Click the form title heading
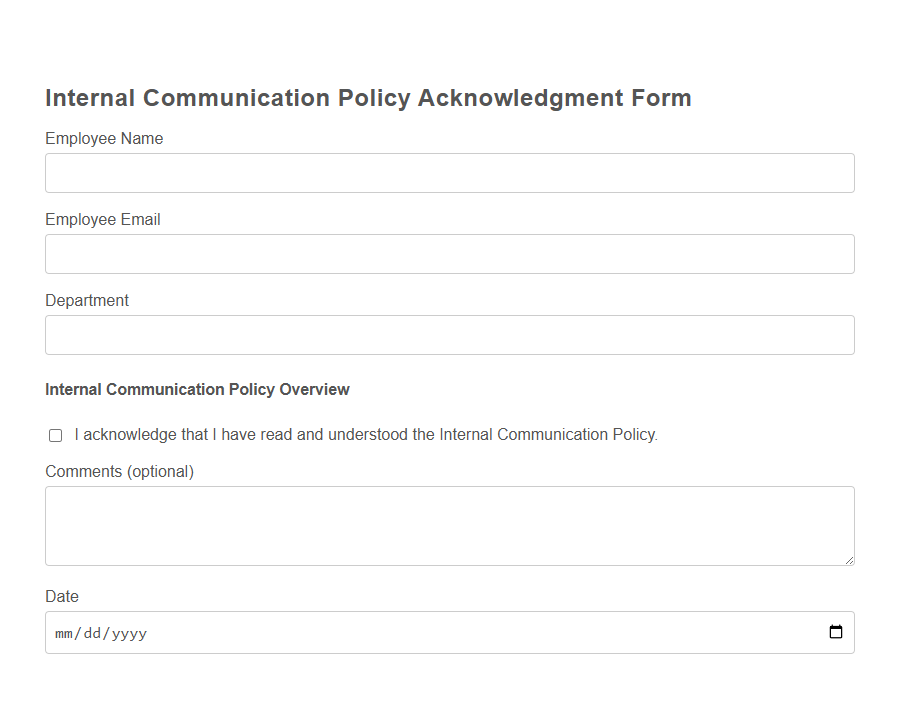Image resolution: width=900 pixels, height=718 pixels. pyautogui.click(x=367, y=97)
